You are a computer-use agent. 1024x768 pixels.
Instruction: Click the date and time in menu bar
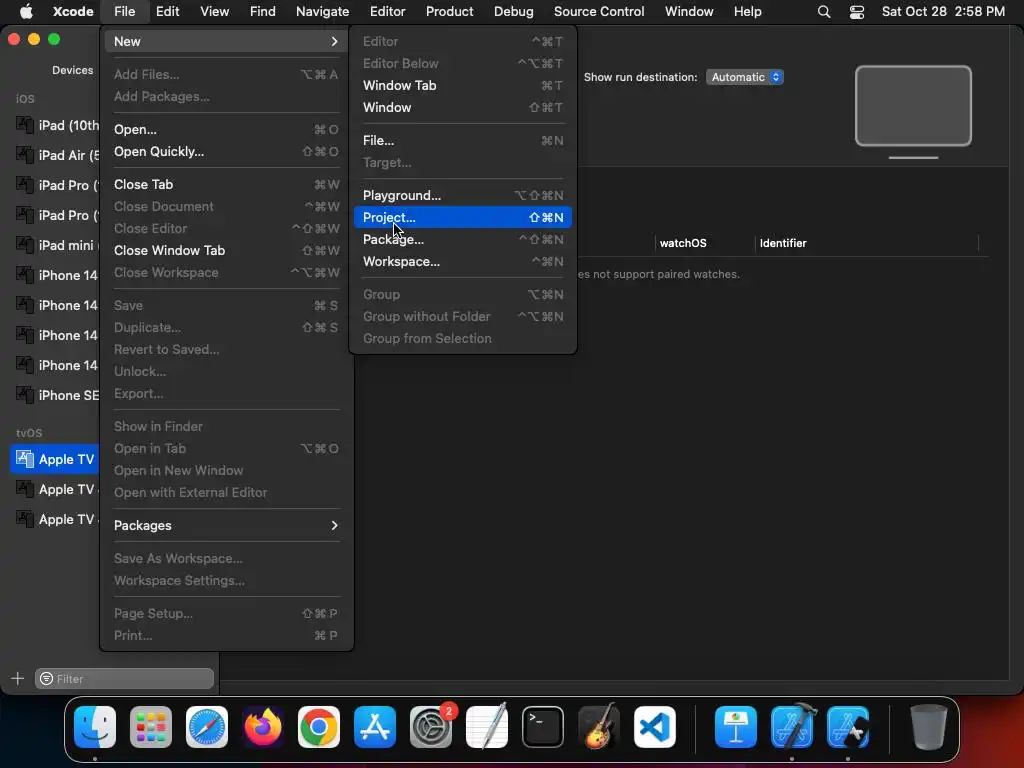[943, 12]
